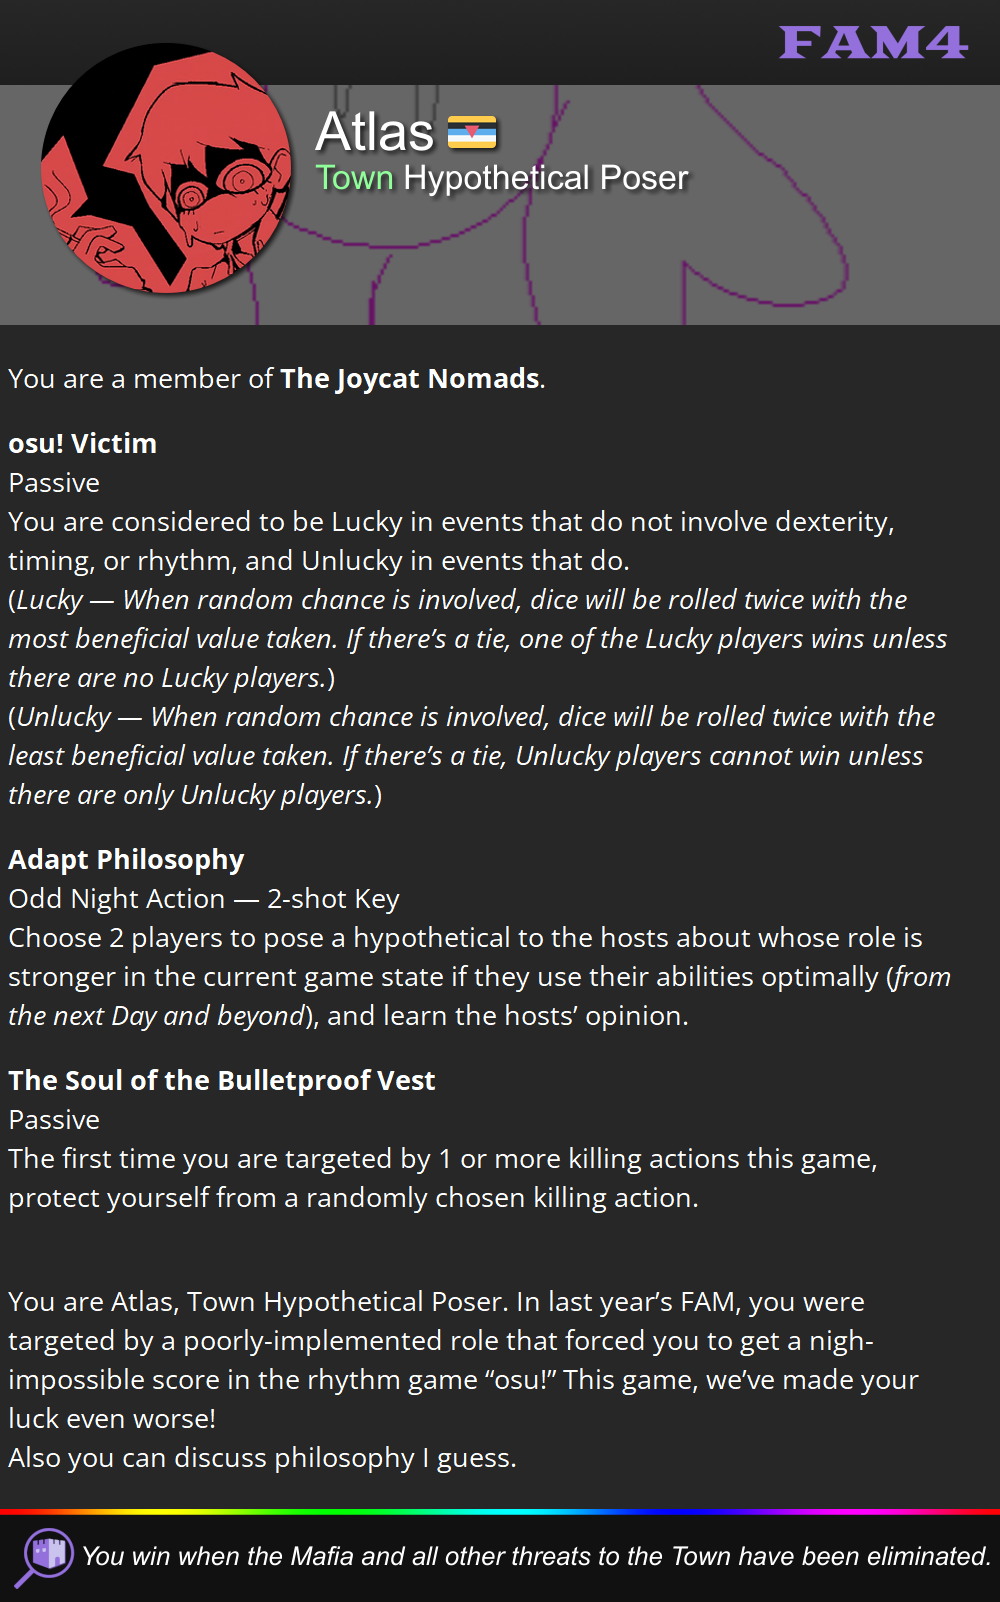Screen dimensions: 1000x1602
Task: Click the flavor text about last year's FAM
Action: coord(464,1379)
